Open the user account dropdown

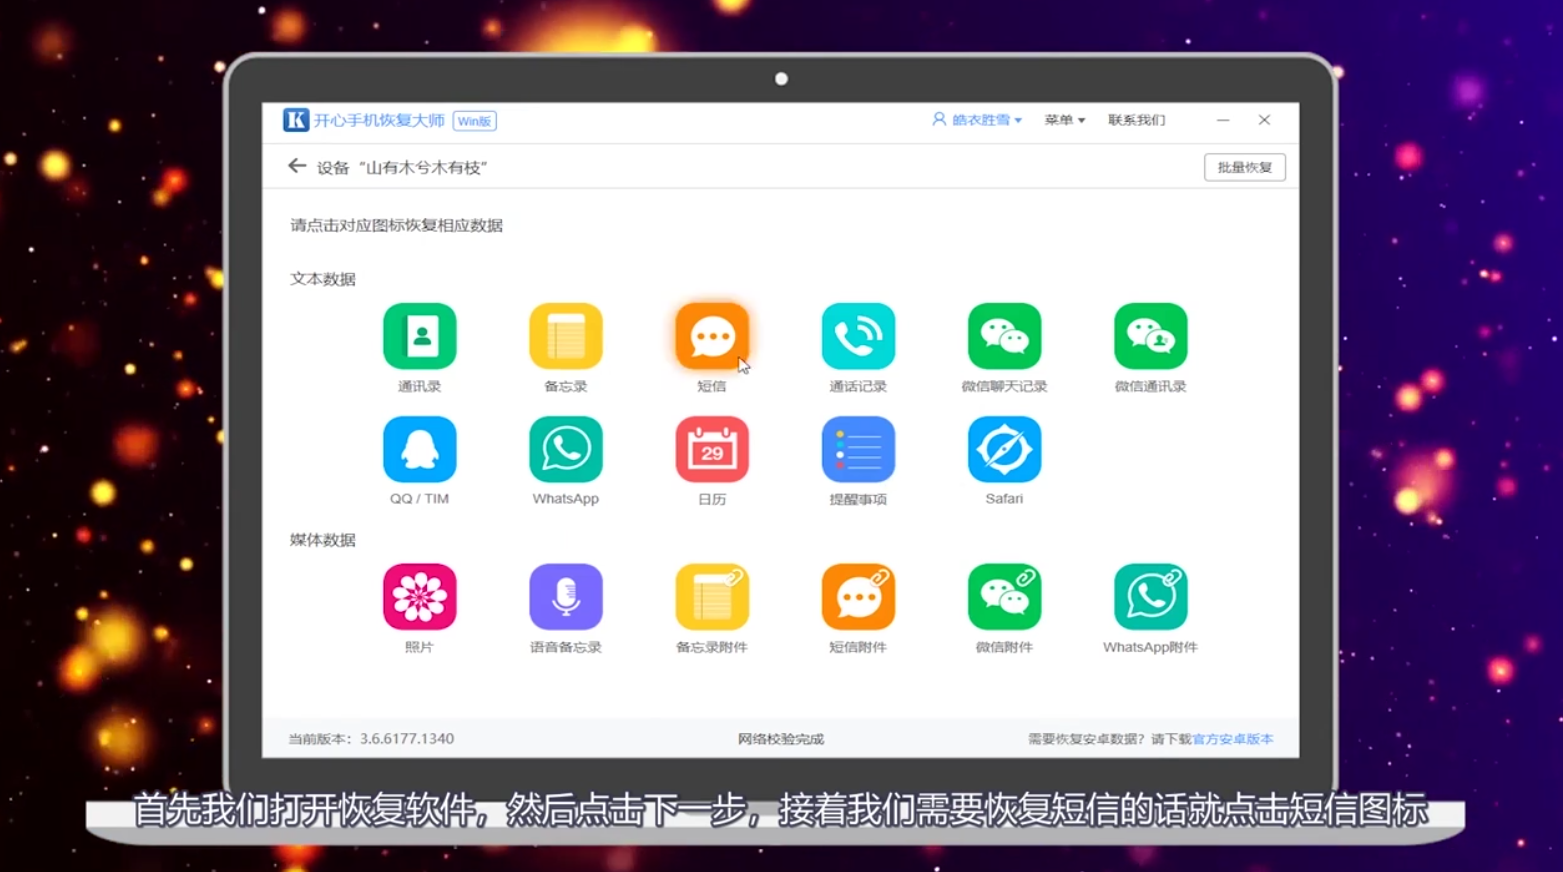977,120
